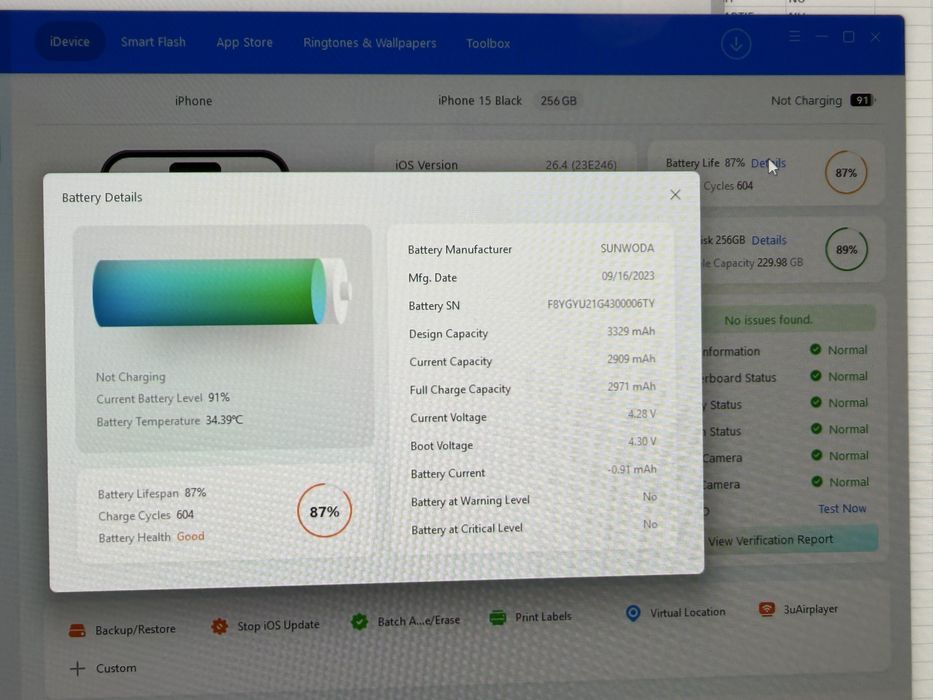Click the iPhone 15 Black device label
Screen dimensions: 933x700
(480, 101)
